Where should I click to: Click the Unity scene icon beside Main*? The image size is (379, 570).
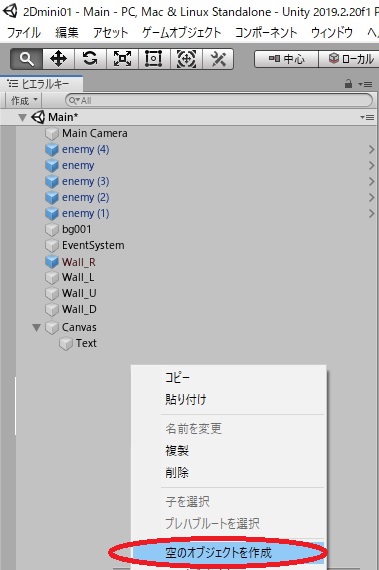[x=38, y=117]
